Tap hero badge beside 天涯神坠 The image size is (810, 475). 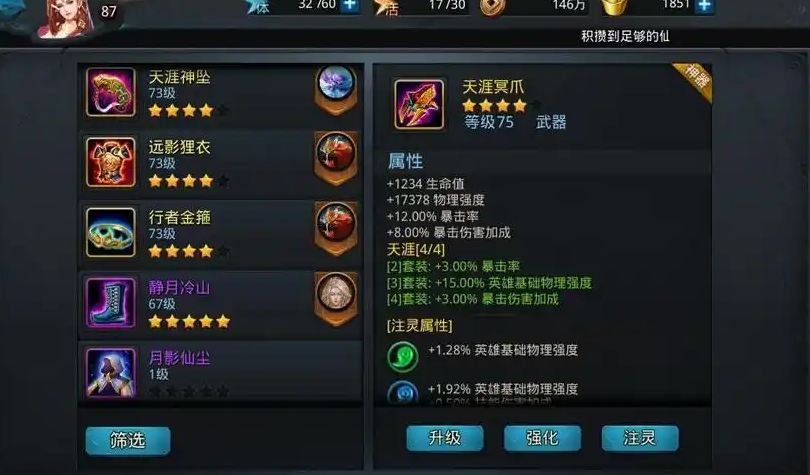coord(336,90)
